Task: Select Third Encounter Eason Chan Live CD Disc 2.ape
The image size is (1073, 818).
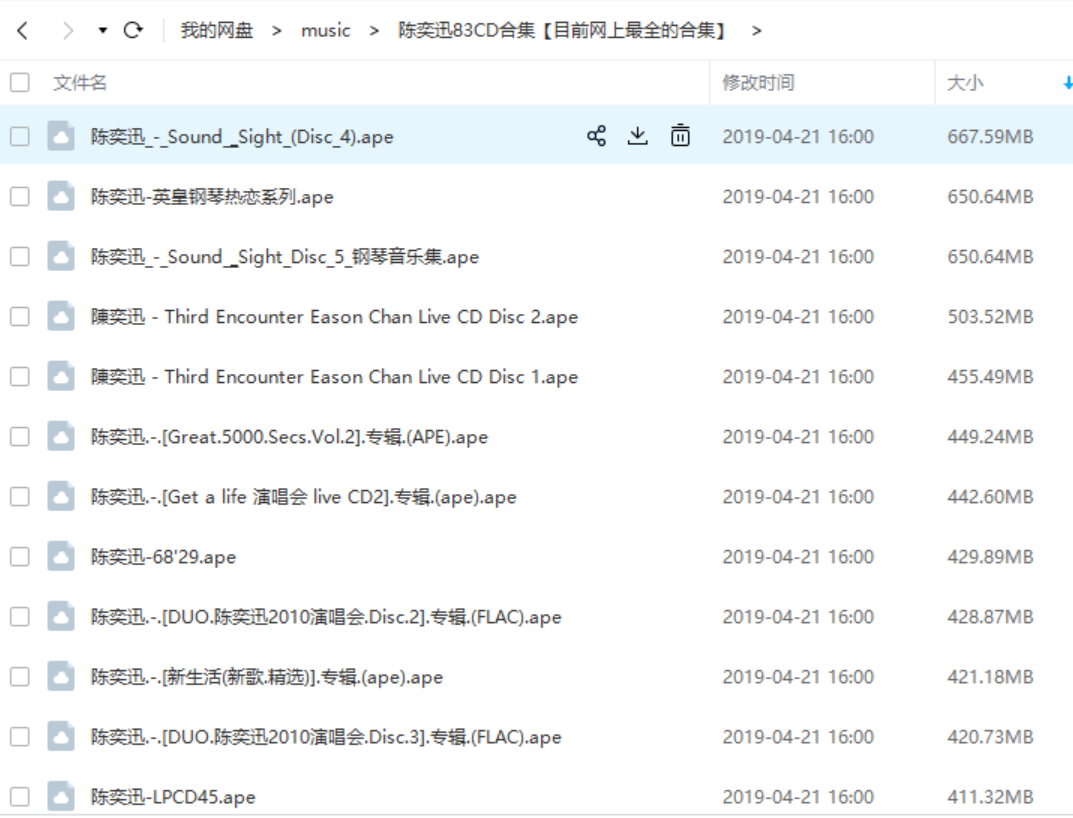Action: (x=334, y=317)
